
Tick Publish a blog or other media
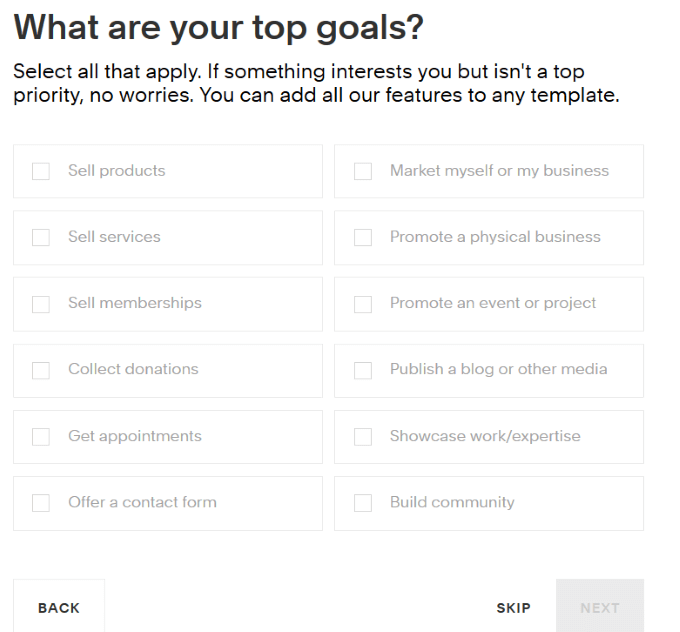point(363,370)
